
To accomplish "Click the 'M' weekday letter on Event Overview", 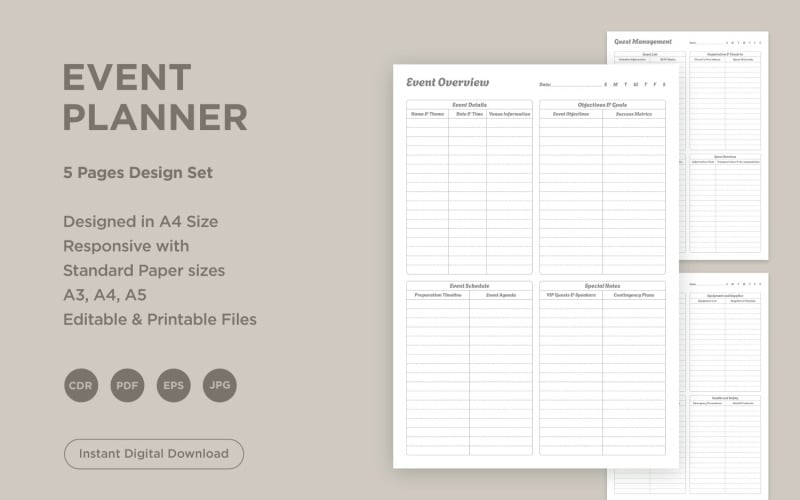I will click(615, 85).
